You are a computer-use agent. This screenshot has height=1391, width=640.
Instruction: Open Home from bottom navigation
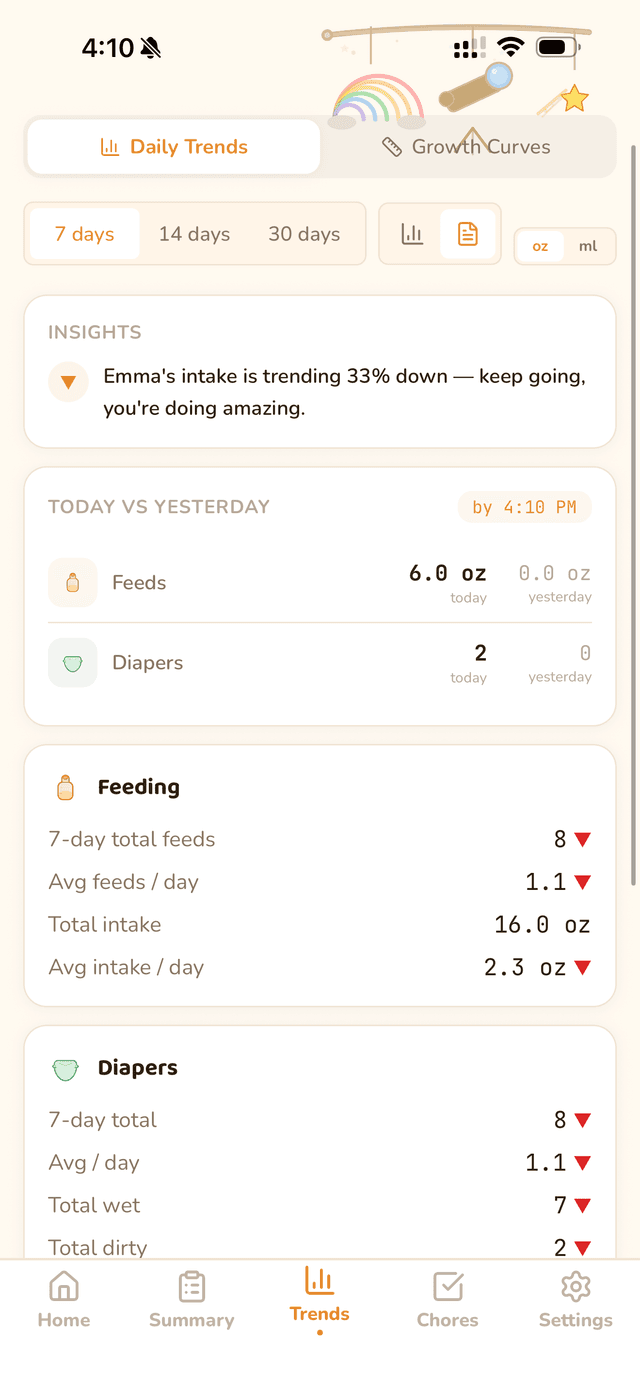[x=64, y=1299]
